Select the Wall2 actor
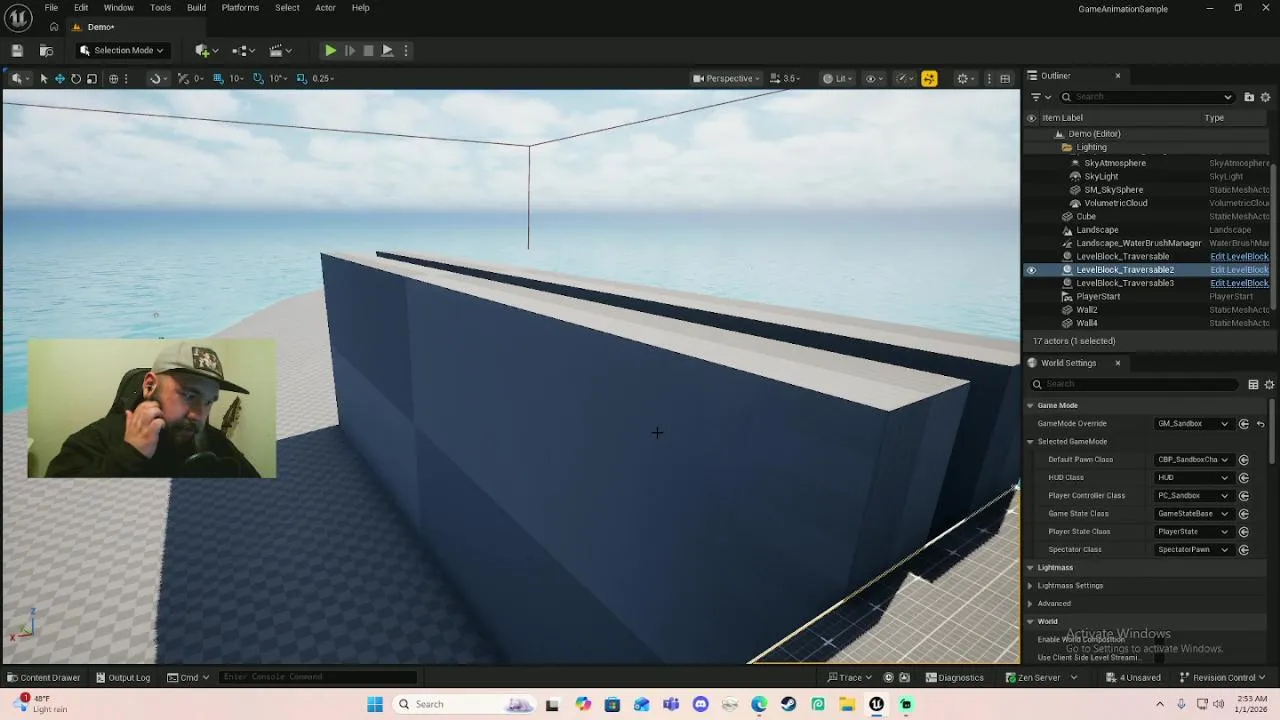The height and width of the screenshot is (720, 1280). tap(1086, 310)
